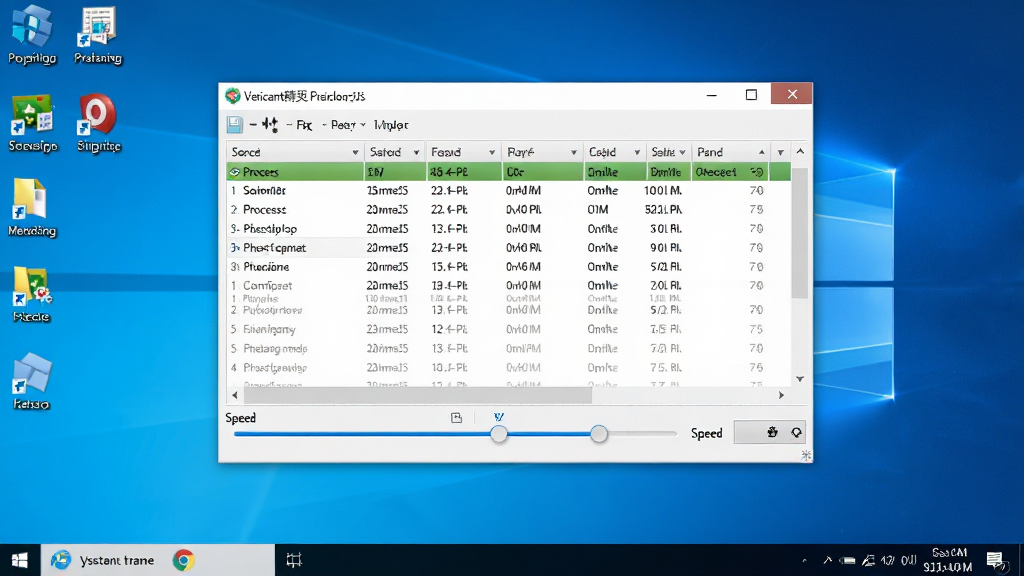The width and height of the screenshot is (1024, 576).
Task: Open the Mercdang folder on the desktop
Action: [32, 208]
